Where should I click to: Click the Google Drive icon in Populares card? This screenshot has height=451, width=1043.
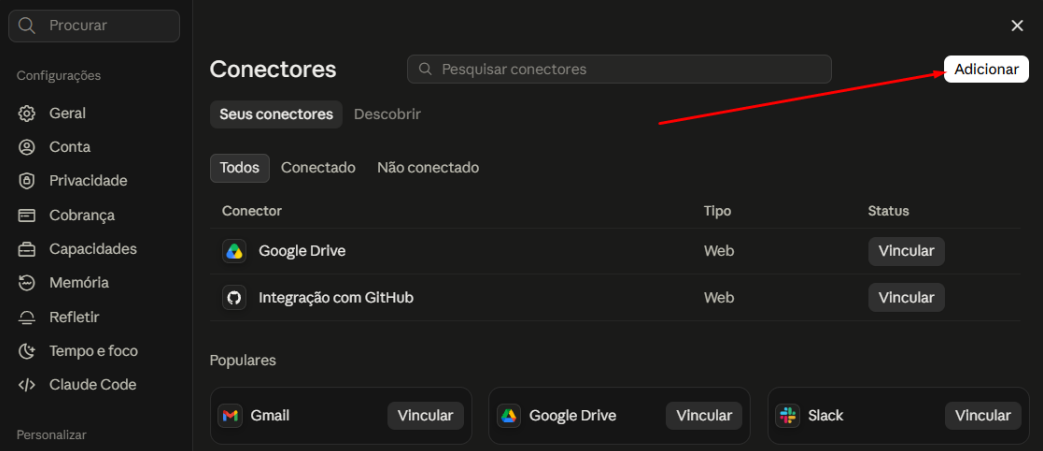509,416
